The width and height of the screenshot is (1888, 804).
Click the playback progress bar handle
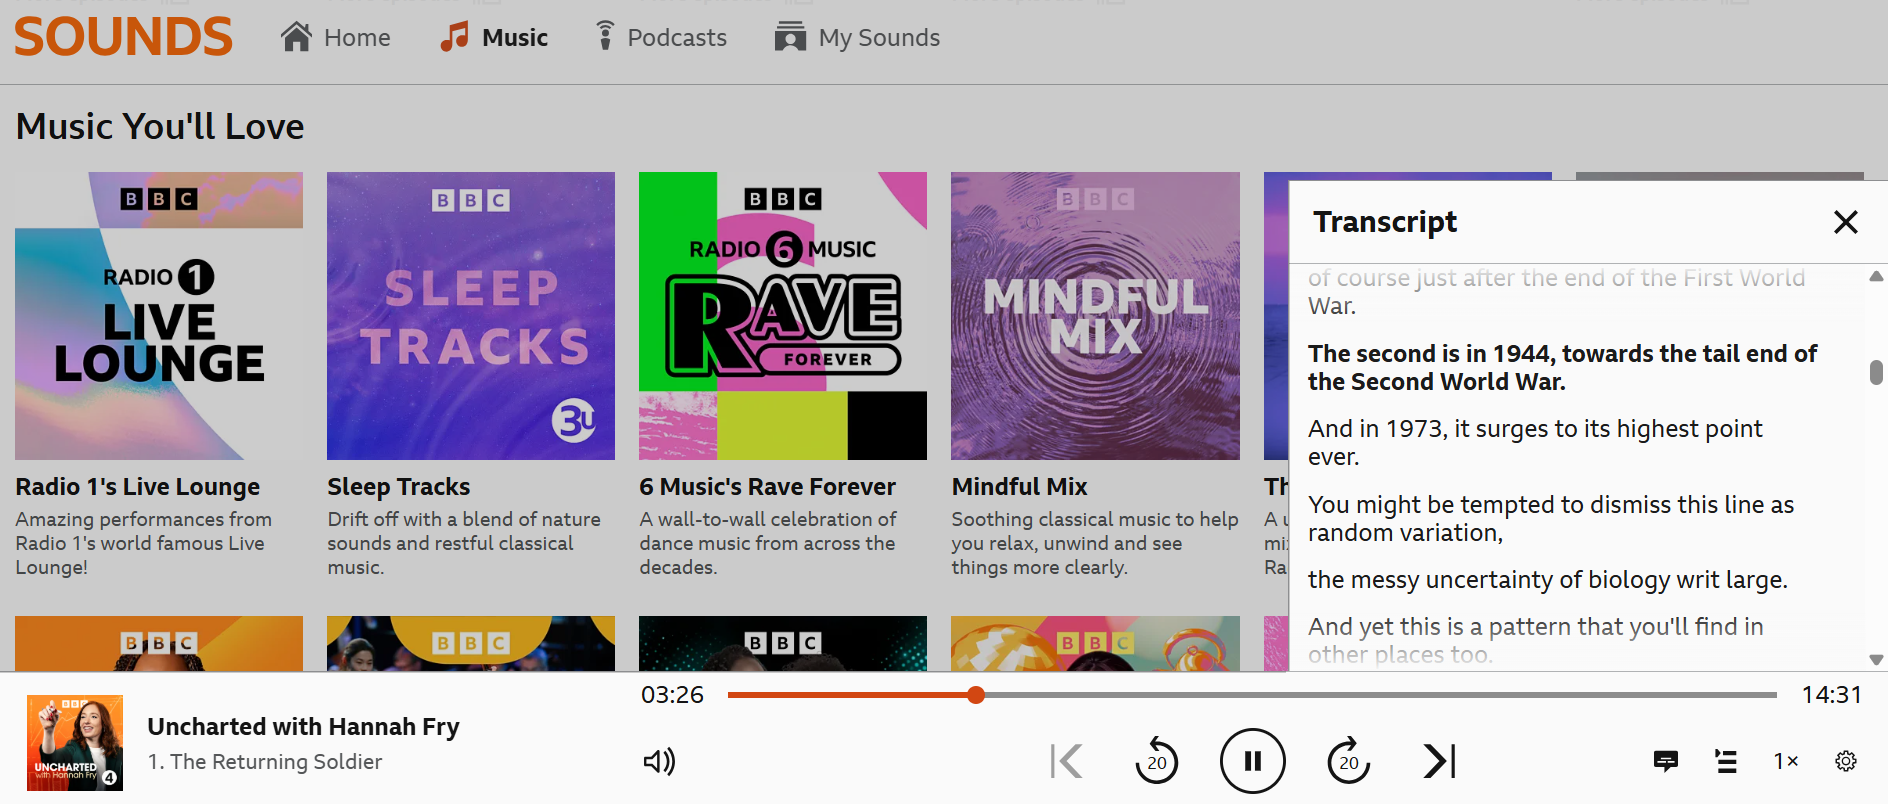pyautogui.click(x=976, y=695)
